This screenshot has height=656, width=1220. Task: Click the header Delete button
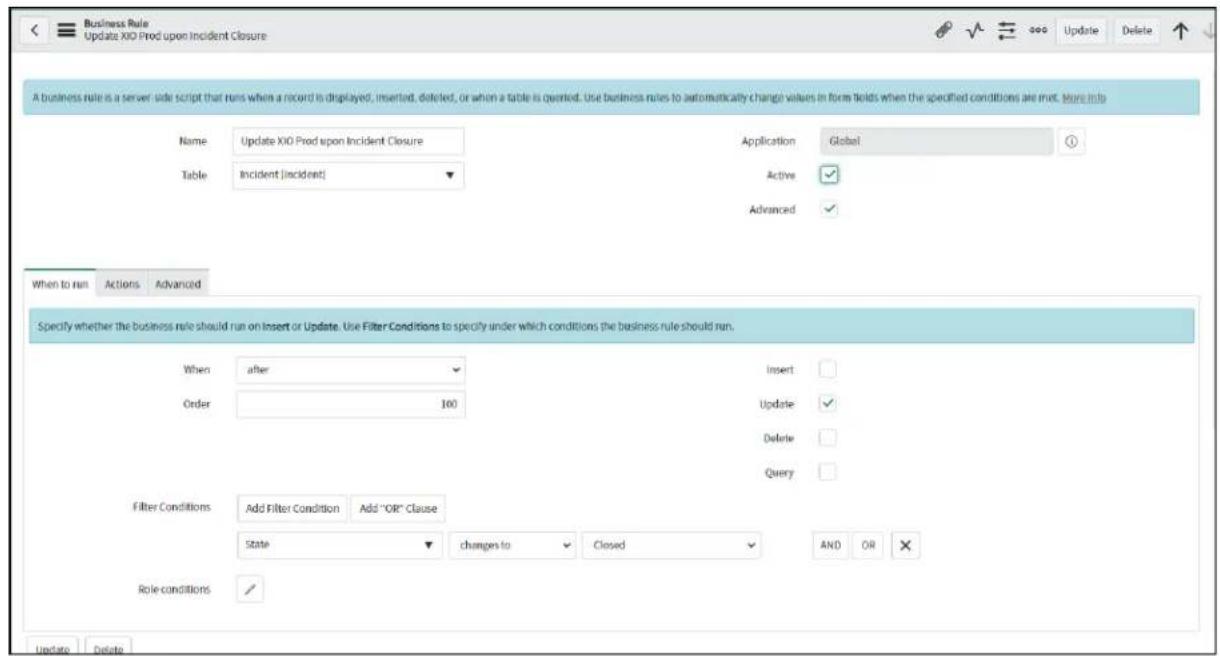click(x=1135, y=31)
